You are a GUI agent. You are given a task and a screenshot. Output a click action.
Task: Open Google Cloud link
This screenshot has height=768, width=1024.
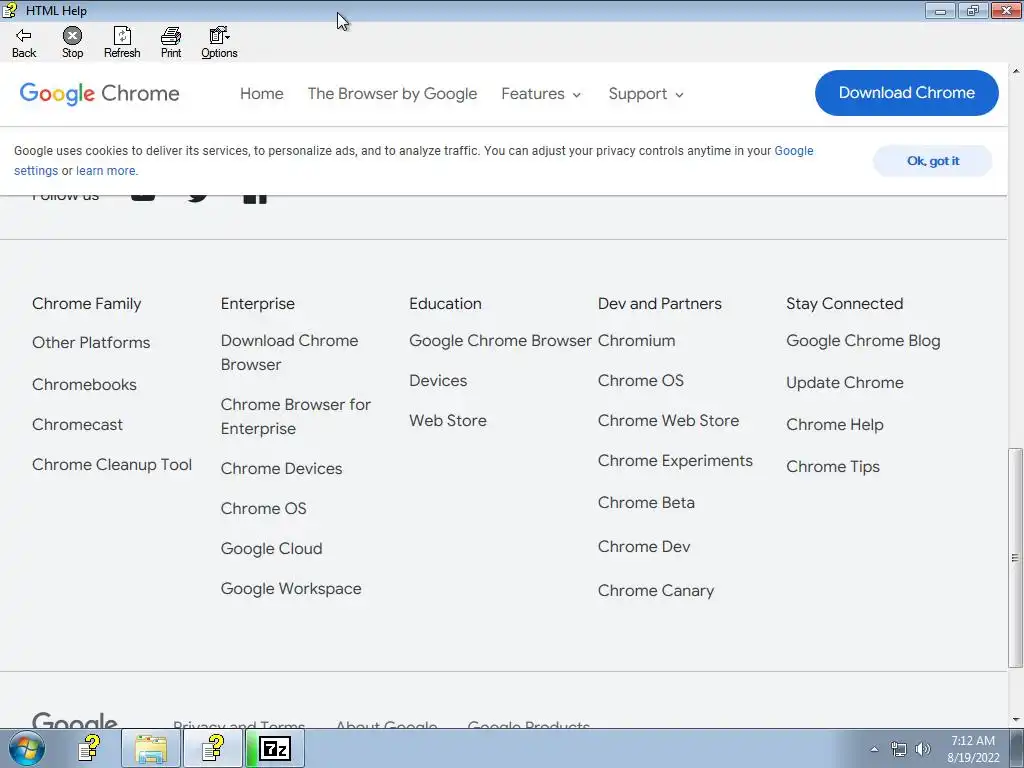coord(271,549)
